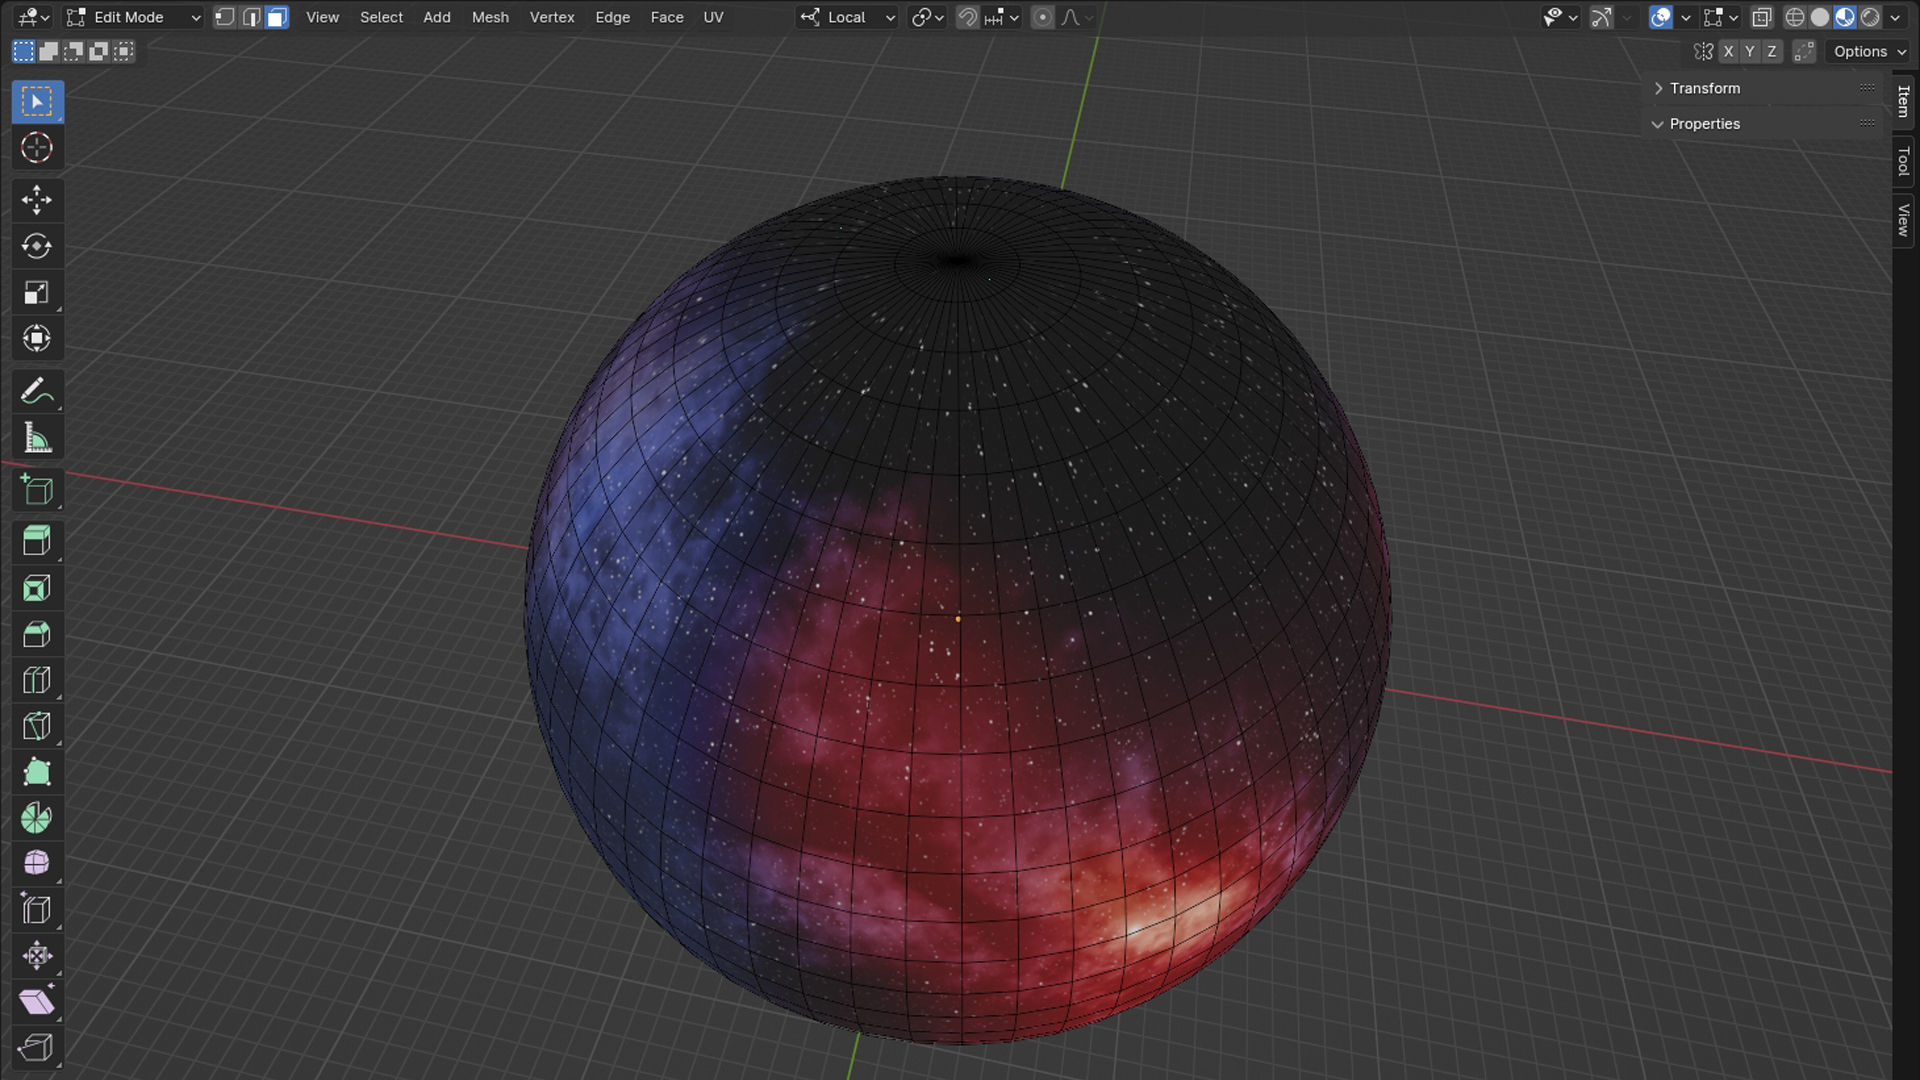The image size is (1920, 1080).
Task: Select the Rip Region tool
Action: (x=37, y=1047)
